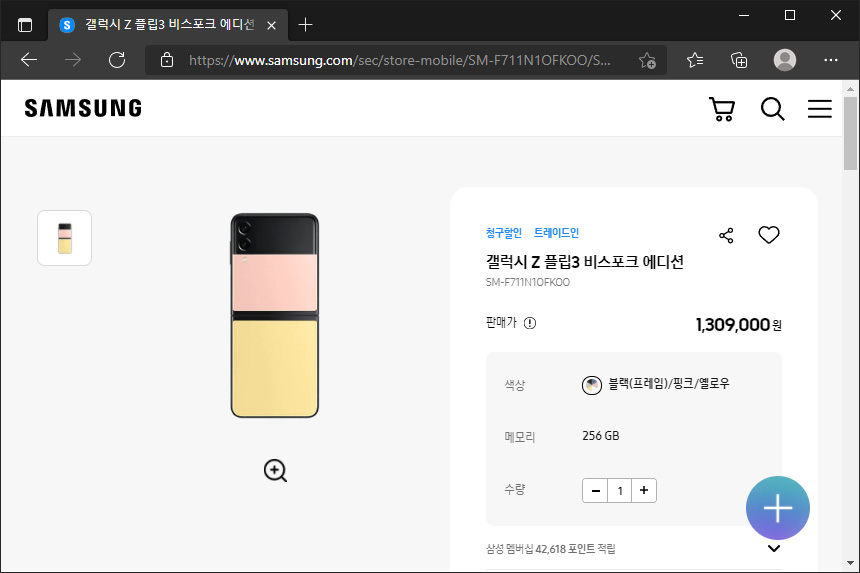
Task: Open browser Collections
Action: click(739, 60)
